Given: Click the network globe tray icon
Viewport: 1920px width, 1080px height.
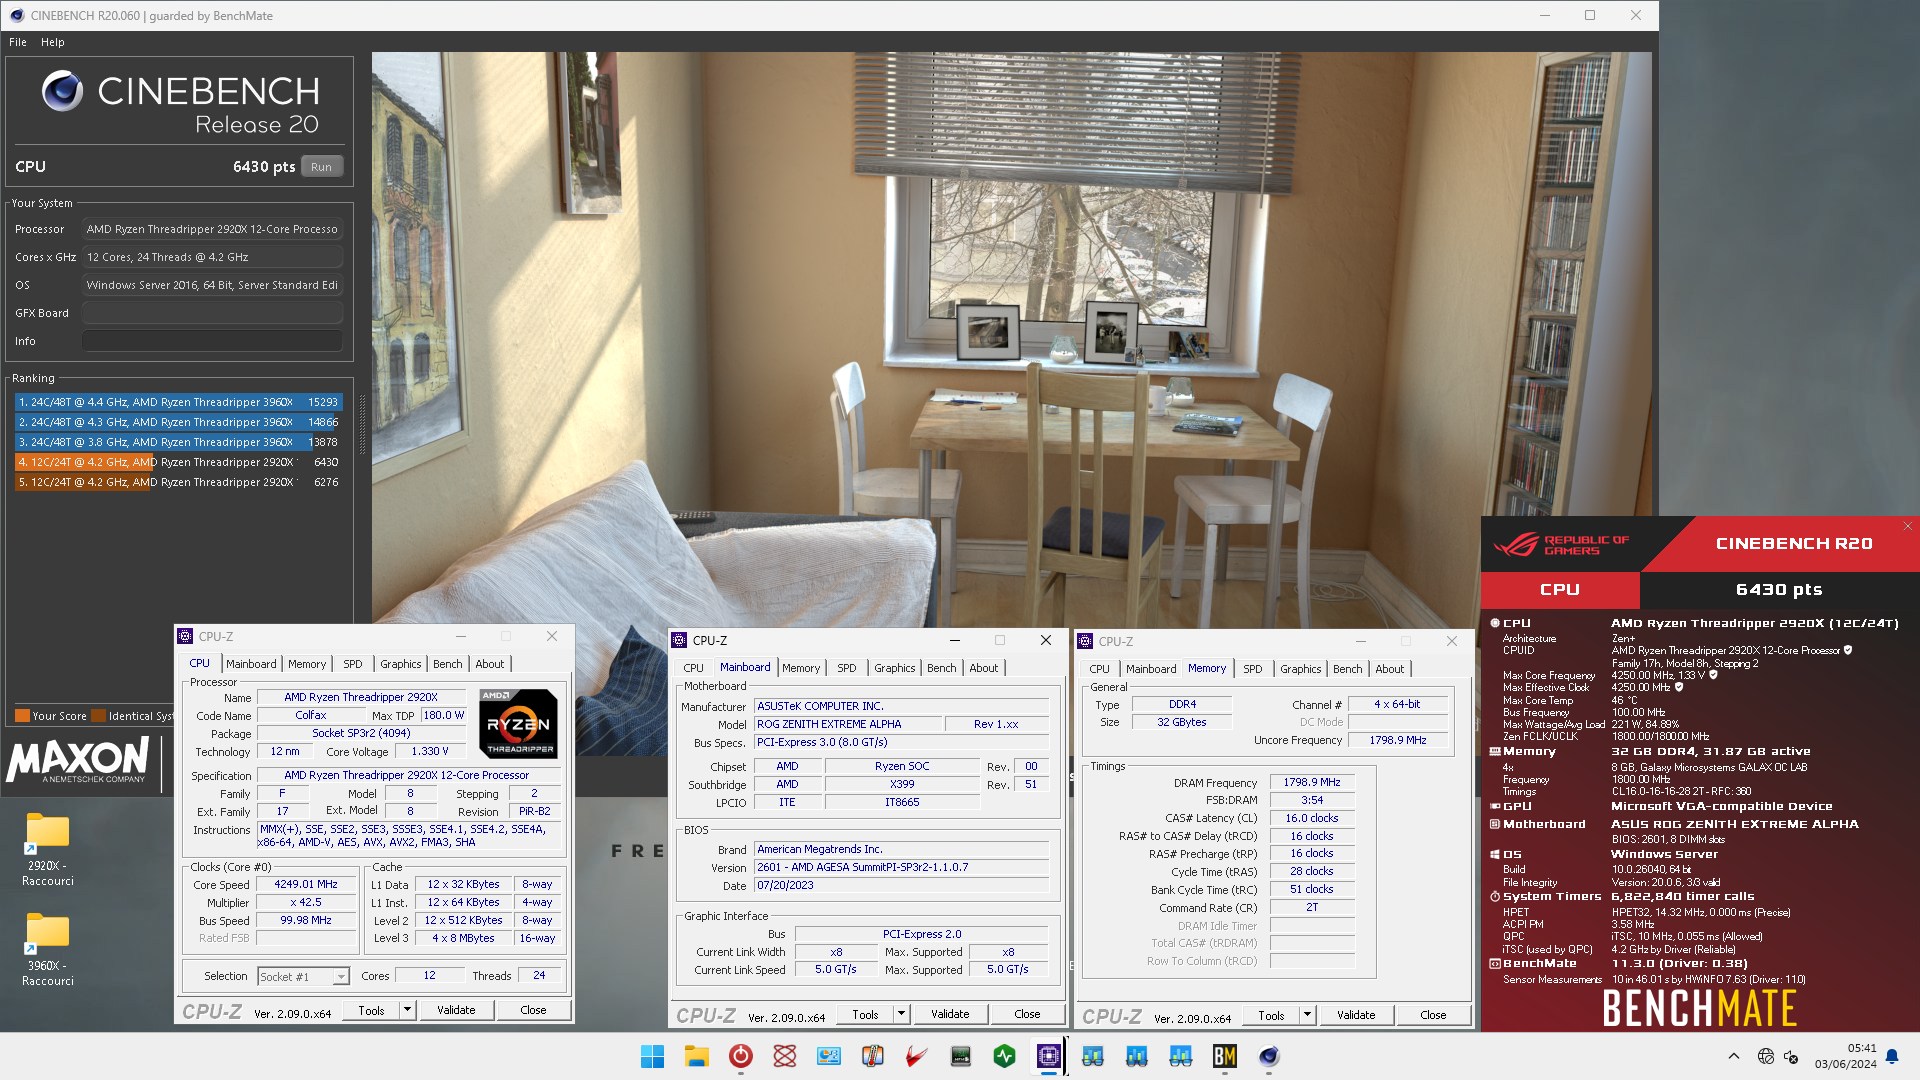Looking at the screenshot, I should point(1765,1056).
